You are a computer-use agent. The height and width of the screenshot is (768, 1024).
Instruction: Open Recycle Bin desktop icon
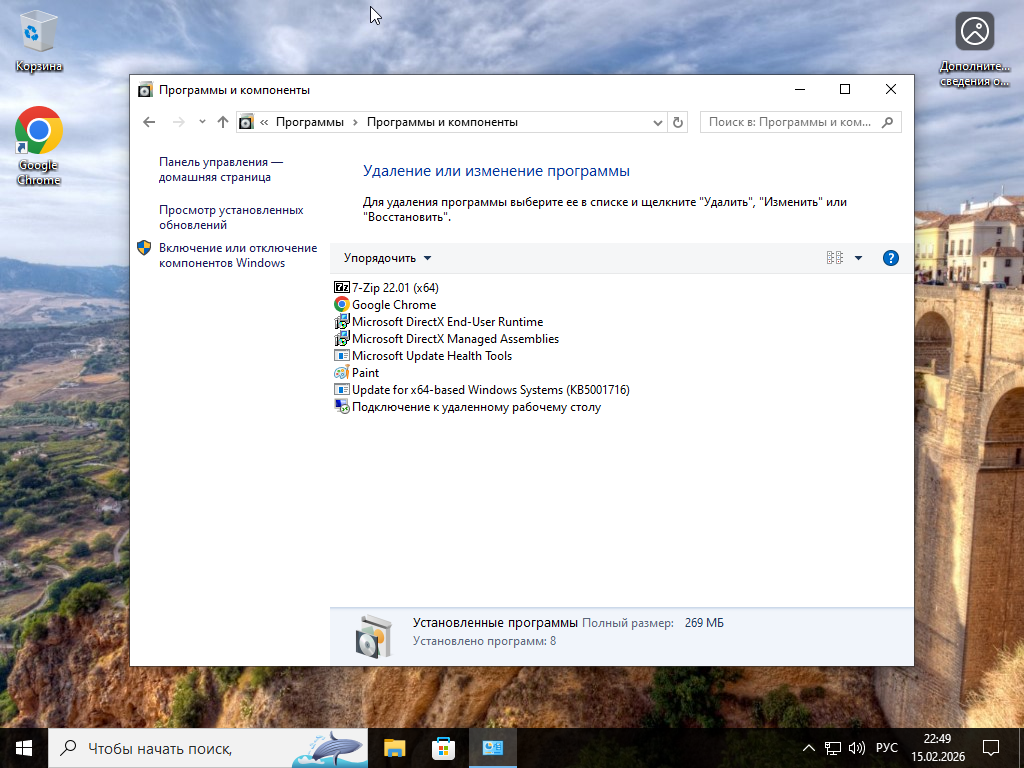(x=39, y=40)
